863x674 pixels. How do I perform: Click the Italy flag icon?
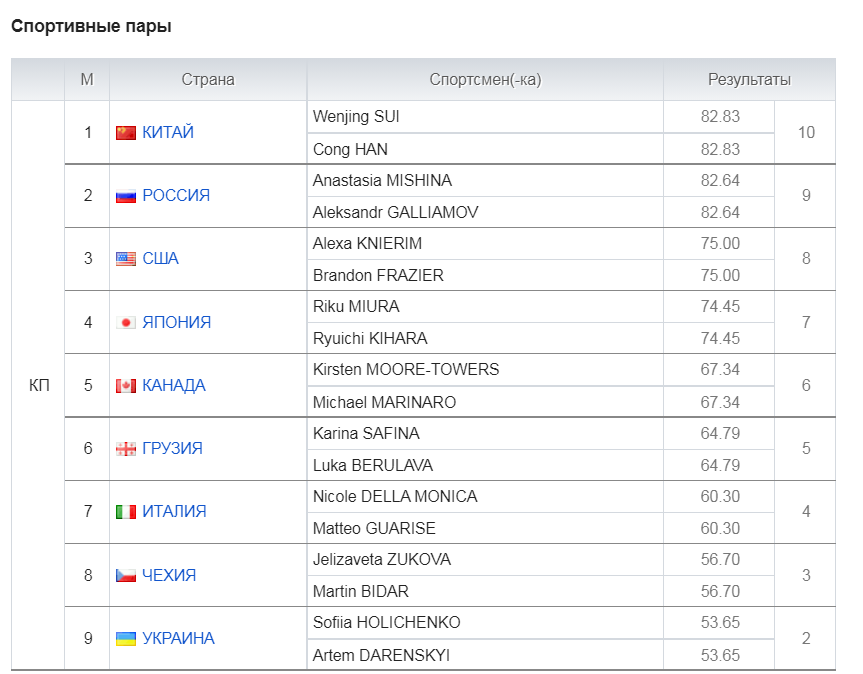125,512
